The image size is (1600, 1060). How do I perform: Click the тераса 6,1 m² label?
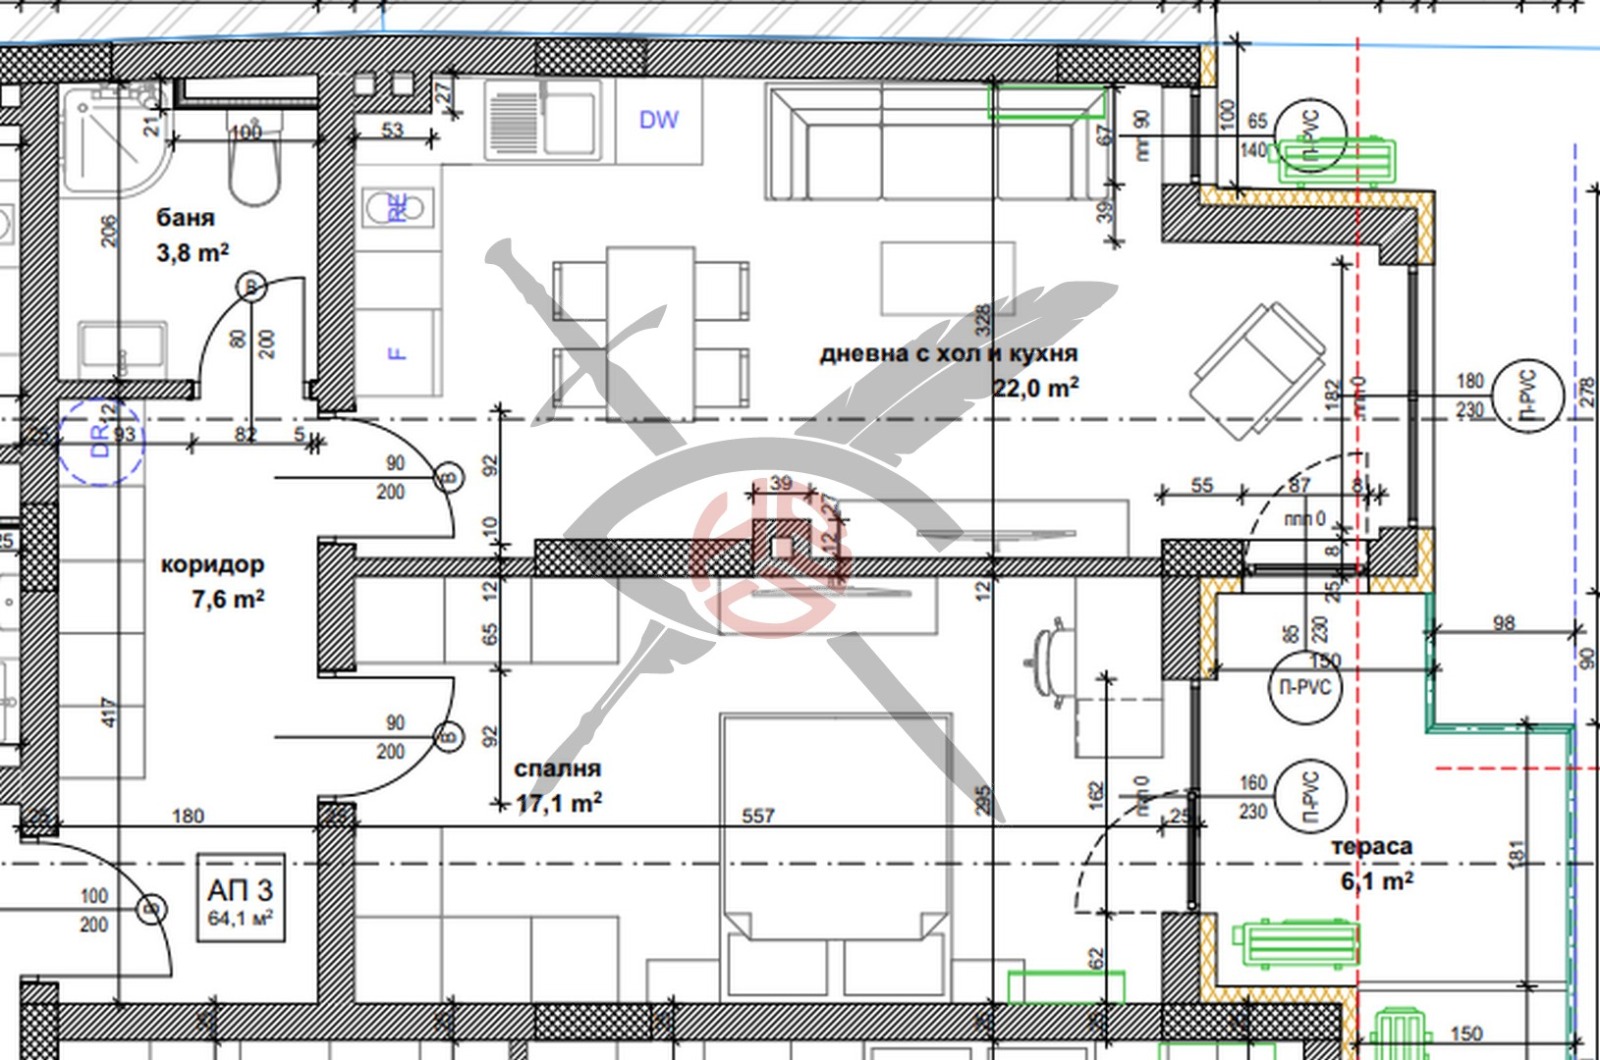click(1374, 863)
